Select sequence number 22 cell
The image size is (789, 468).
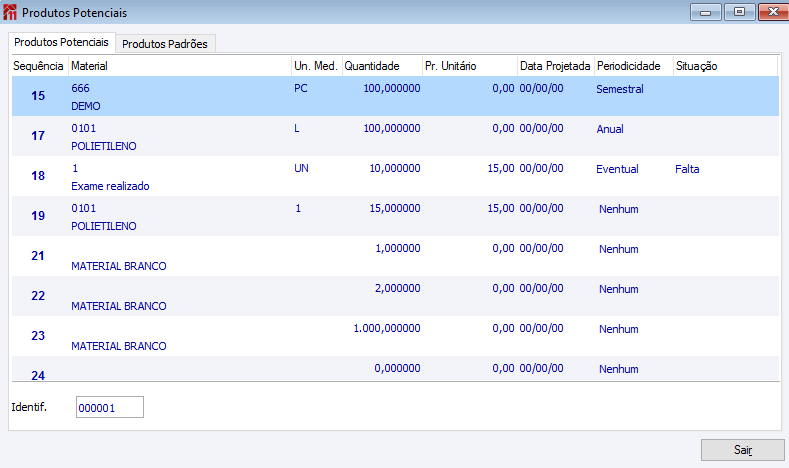coord(38,295)
